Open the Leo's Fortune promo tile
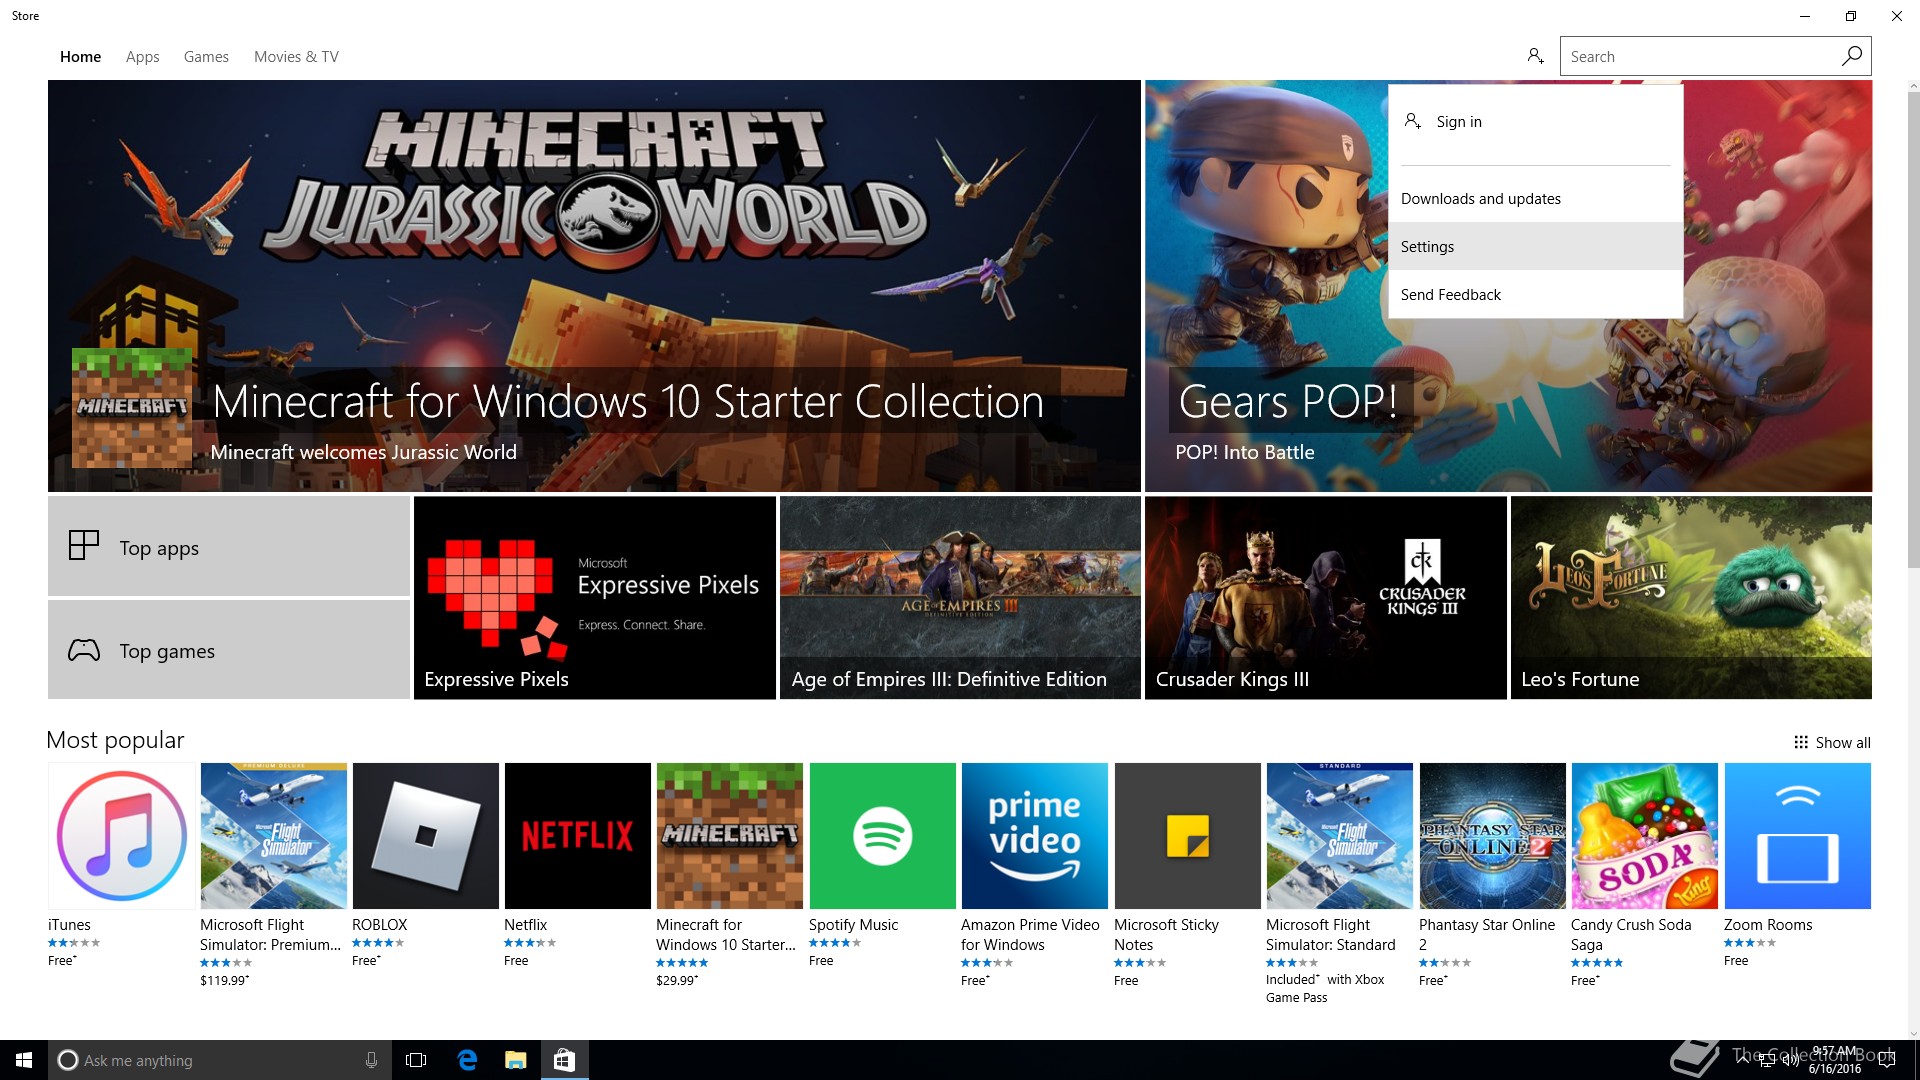 (x=1691, y=598)
